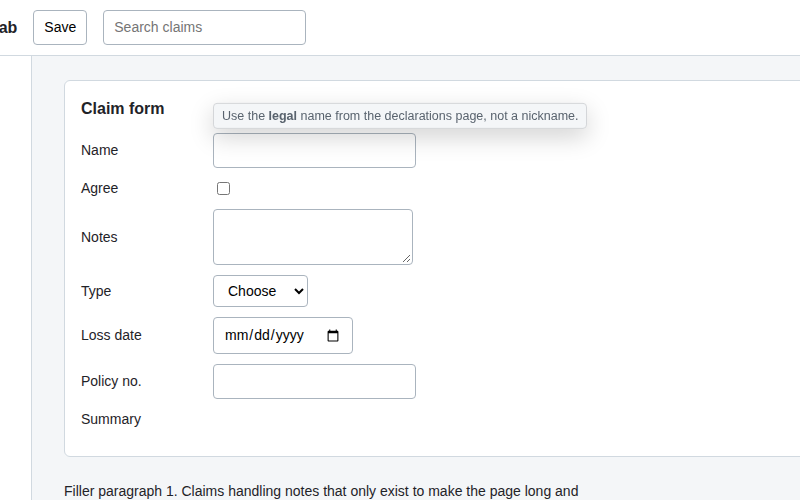
Task: Click the Notes textarea resize handle
Action: click(x=407, y=259)
